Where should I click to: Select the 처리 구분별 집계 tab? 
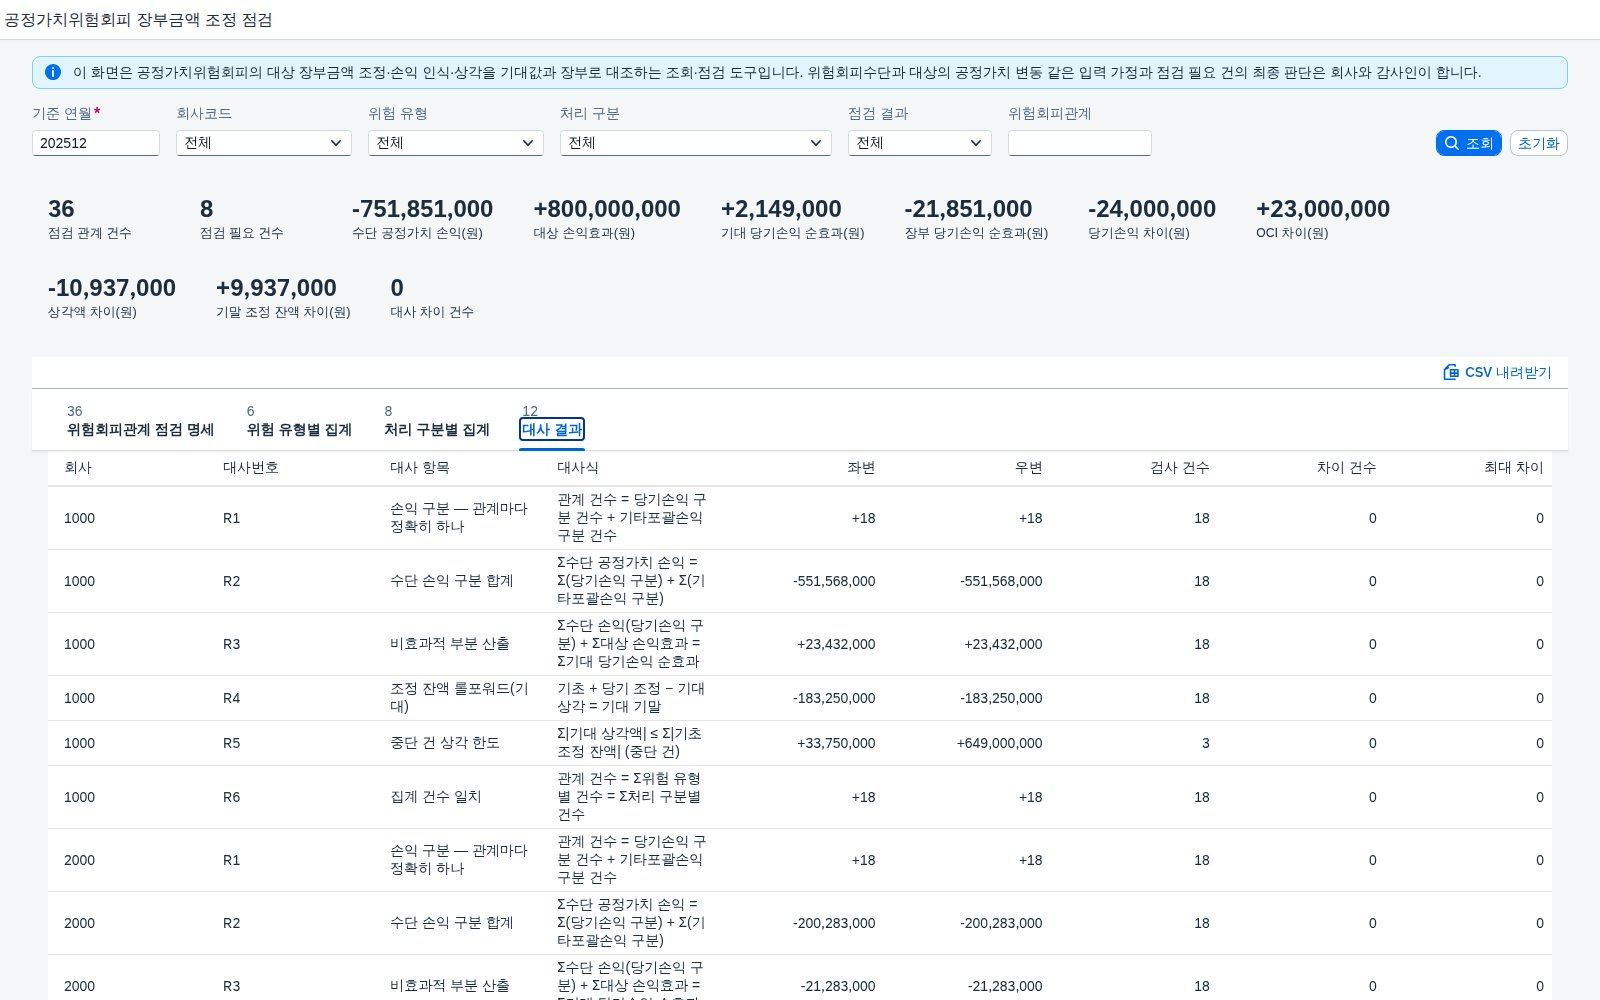[x=437, y=430]
